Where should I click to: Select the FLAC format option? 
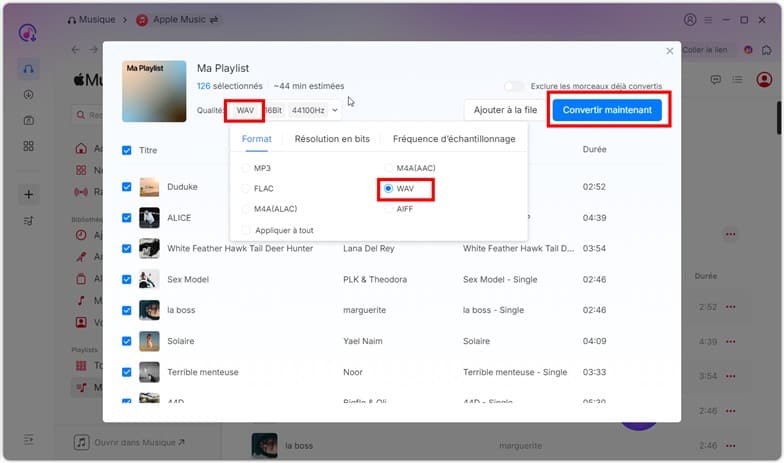pos(246,188)
